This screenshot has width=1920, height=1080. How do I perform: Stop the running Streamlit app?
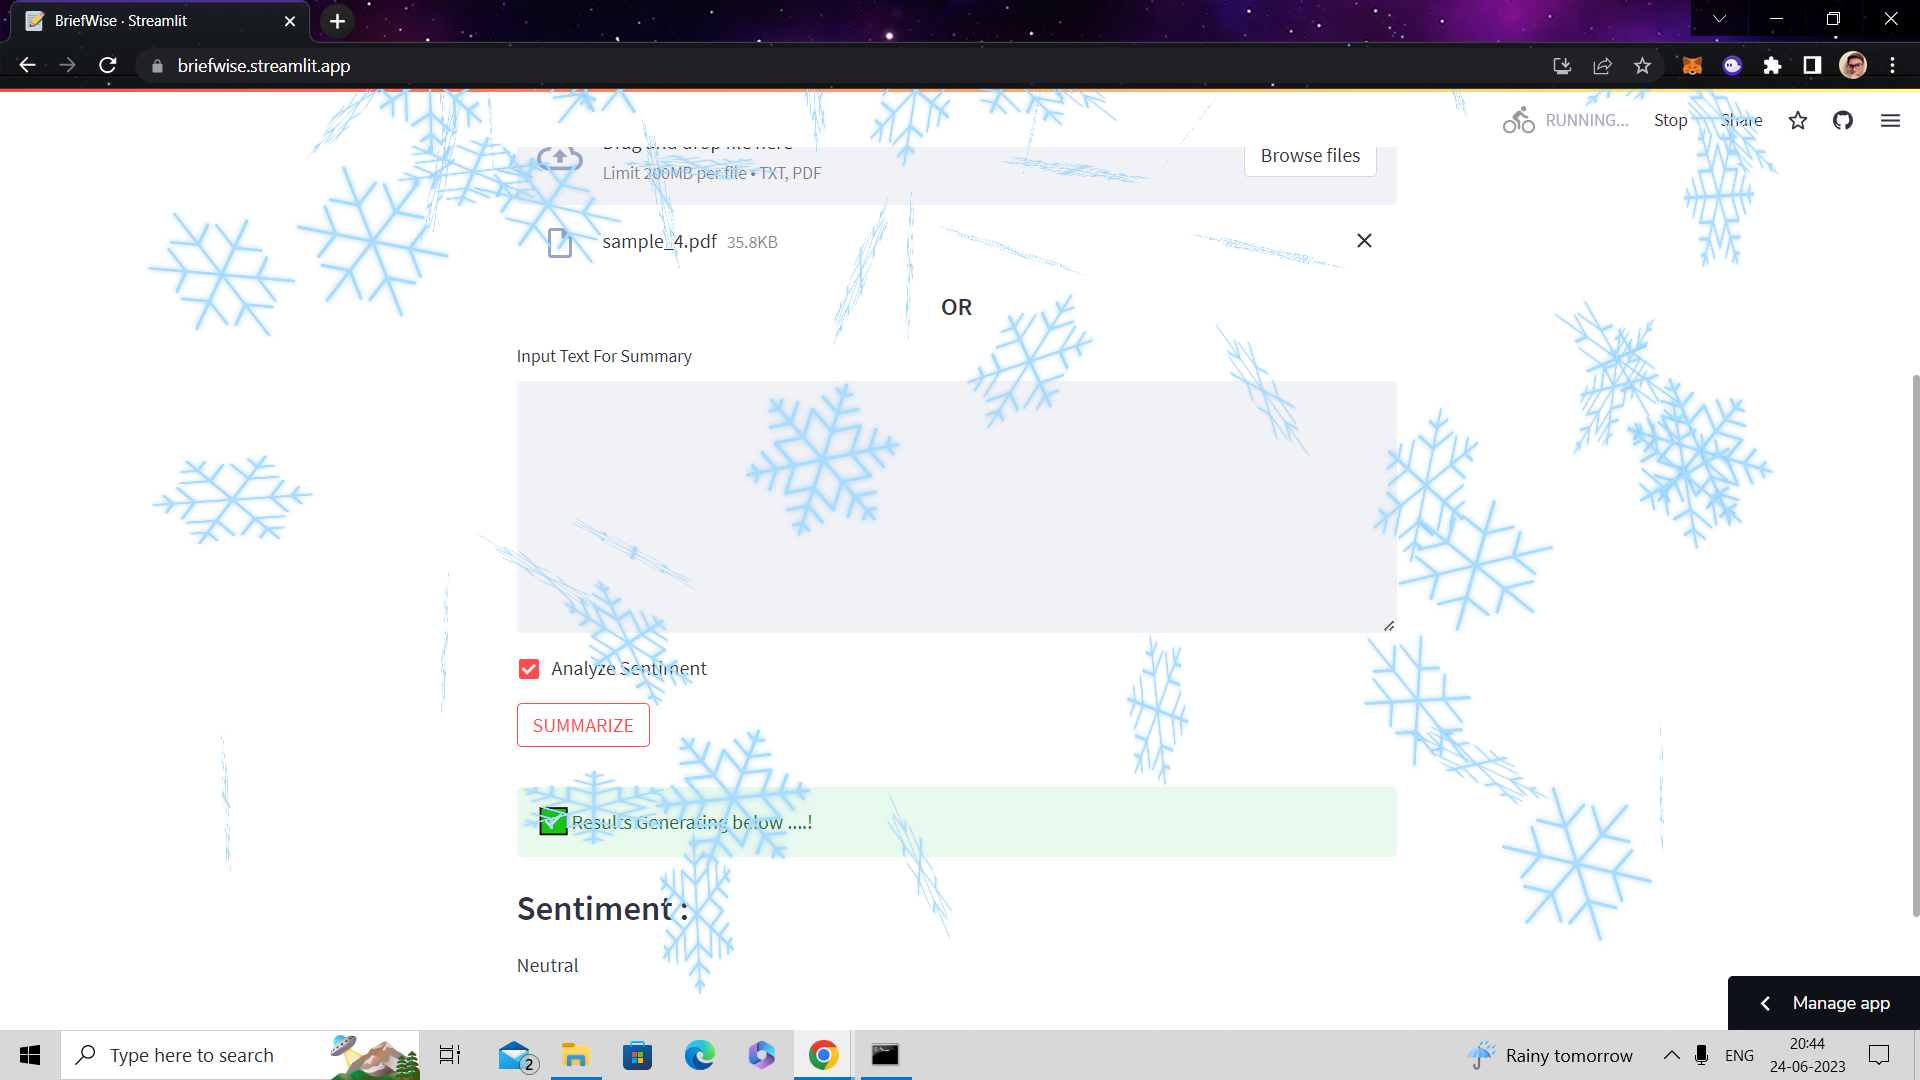point(1669,120)
